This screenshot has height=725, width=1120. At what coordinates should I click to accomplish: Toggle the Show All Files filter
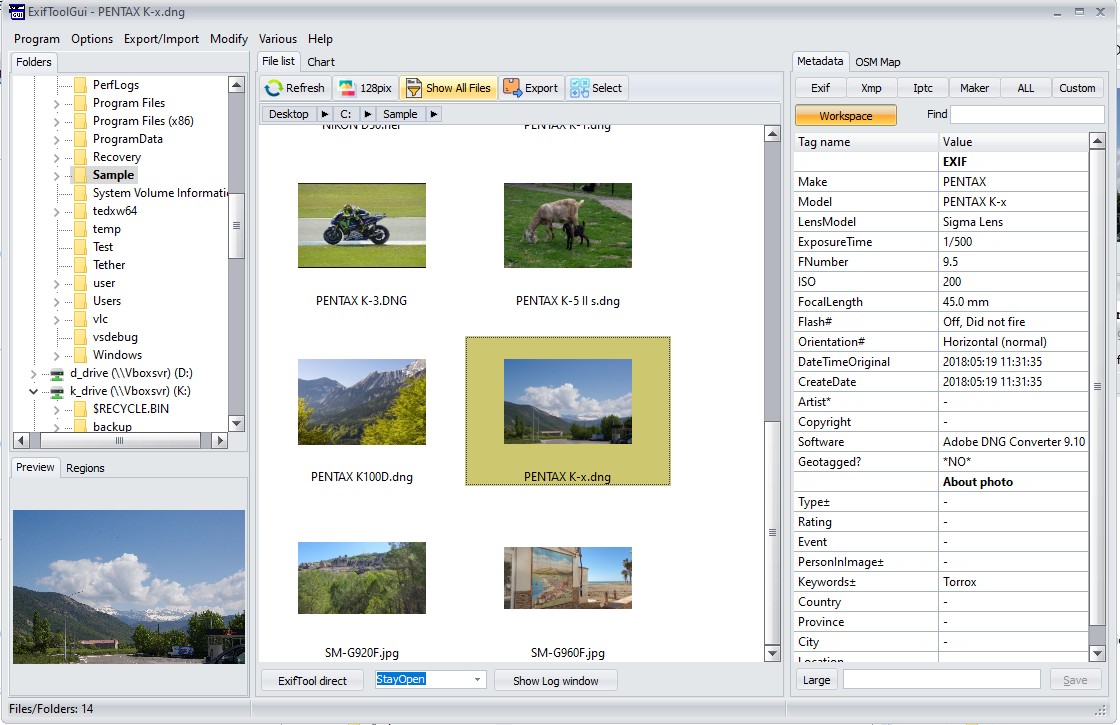[x=449, y=88]
